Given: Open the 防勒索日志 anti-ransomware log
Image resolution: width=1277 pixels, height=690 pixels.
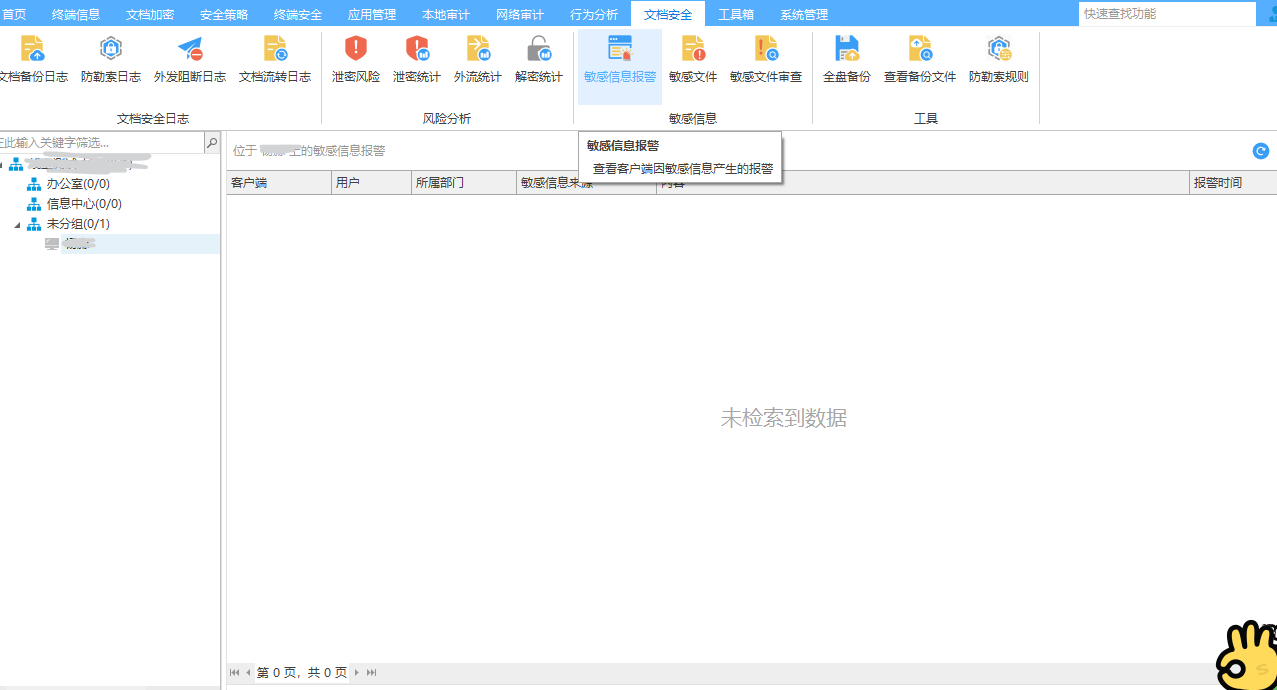Looking at the screenshot, I should click(x=110, y=55).
